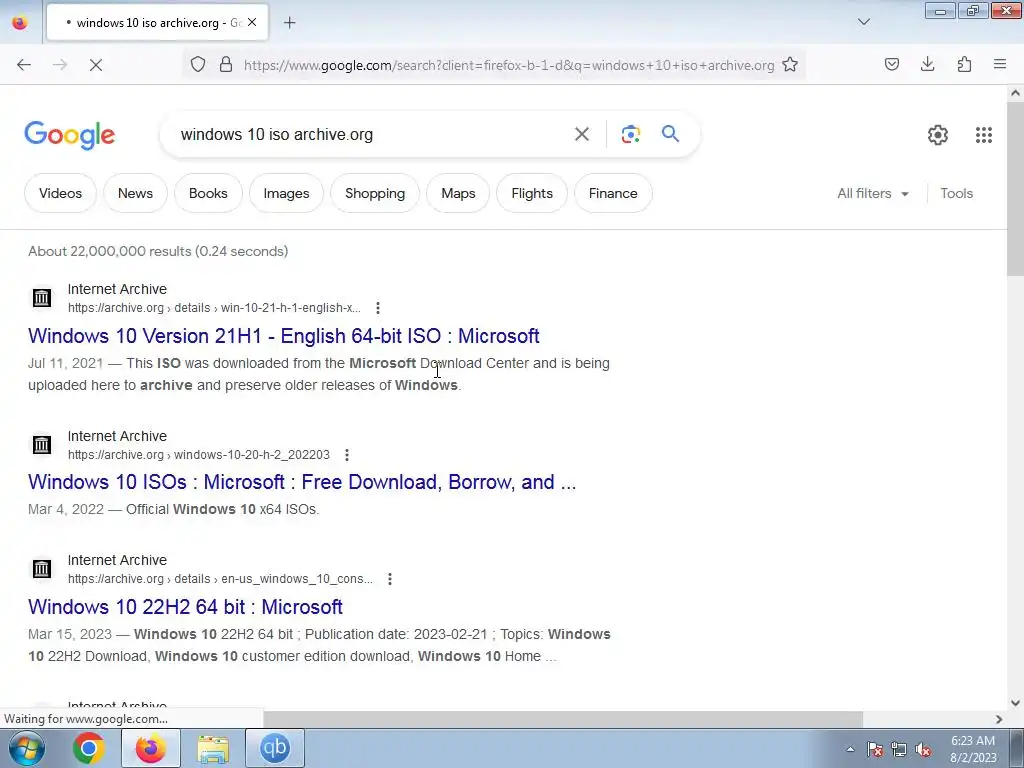Open the Windows Start menu
This screenshot has height=768, width=1024.
[x=26, y=748]
